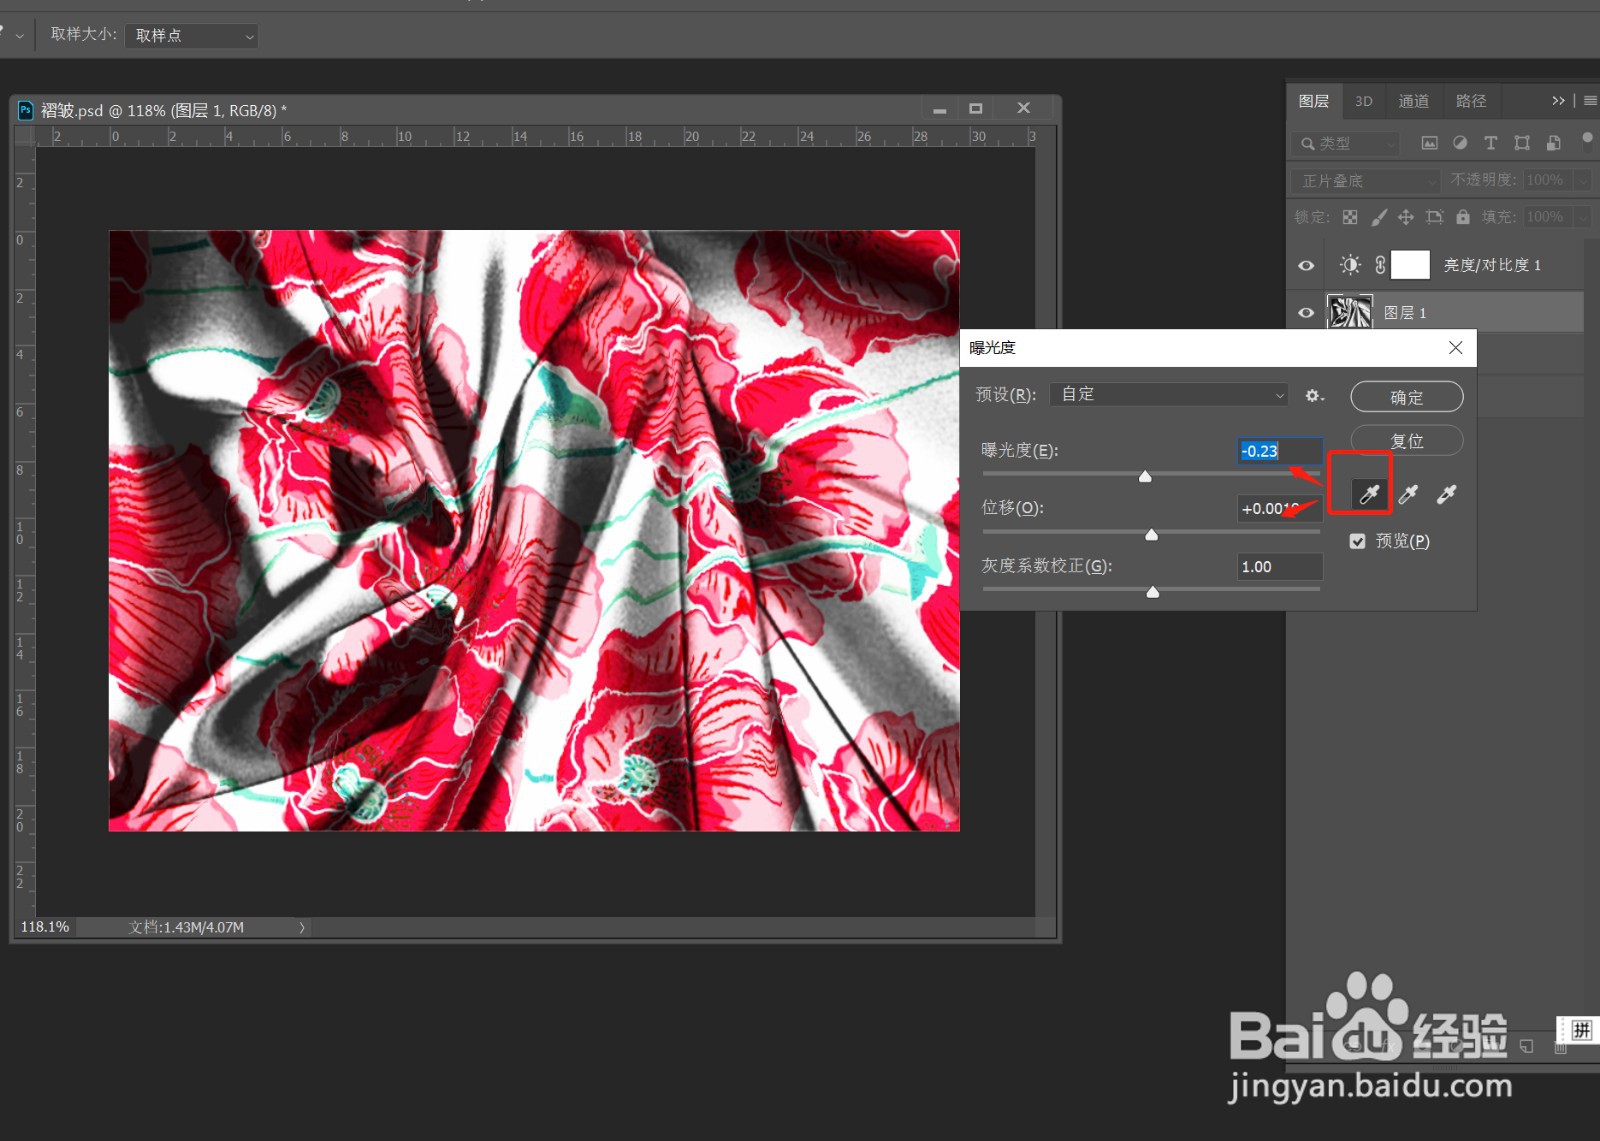Click the gamma value field 1.00
The width and height of the screenshot is (1600, 1141).
coord(1280,567)
